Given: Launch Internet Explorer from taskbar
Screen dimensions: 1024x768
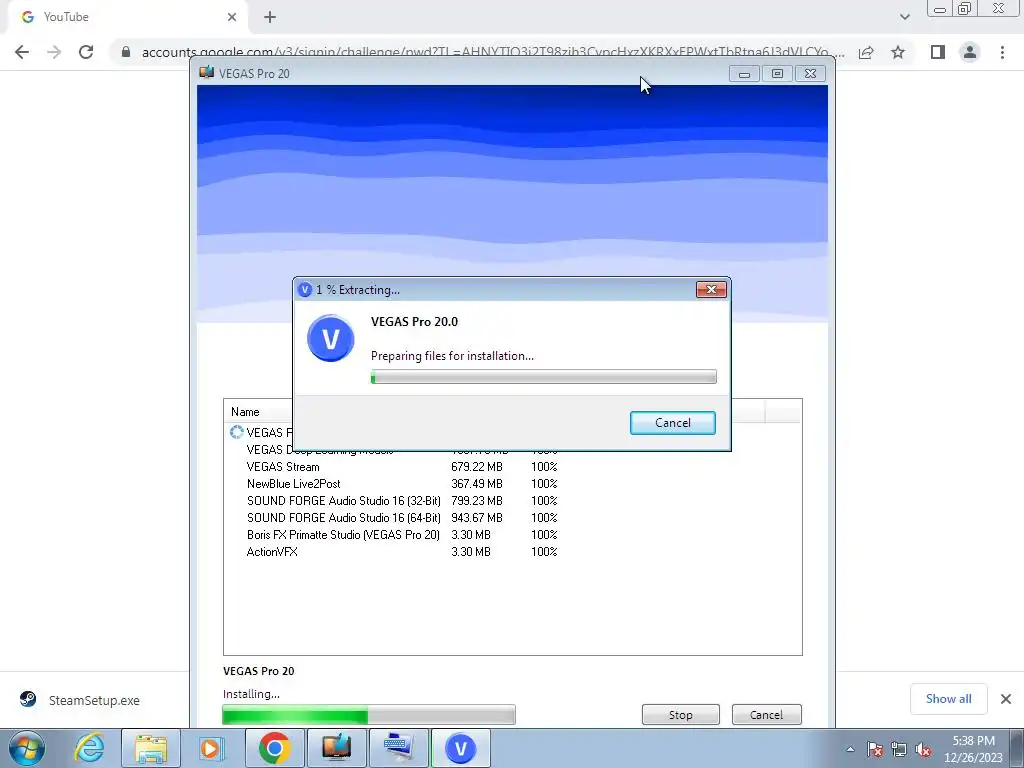Looking at the screenshot, I should (x=89, y=748).
